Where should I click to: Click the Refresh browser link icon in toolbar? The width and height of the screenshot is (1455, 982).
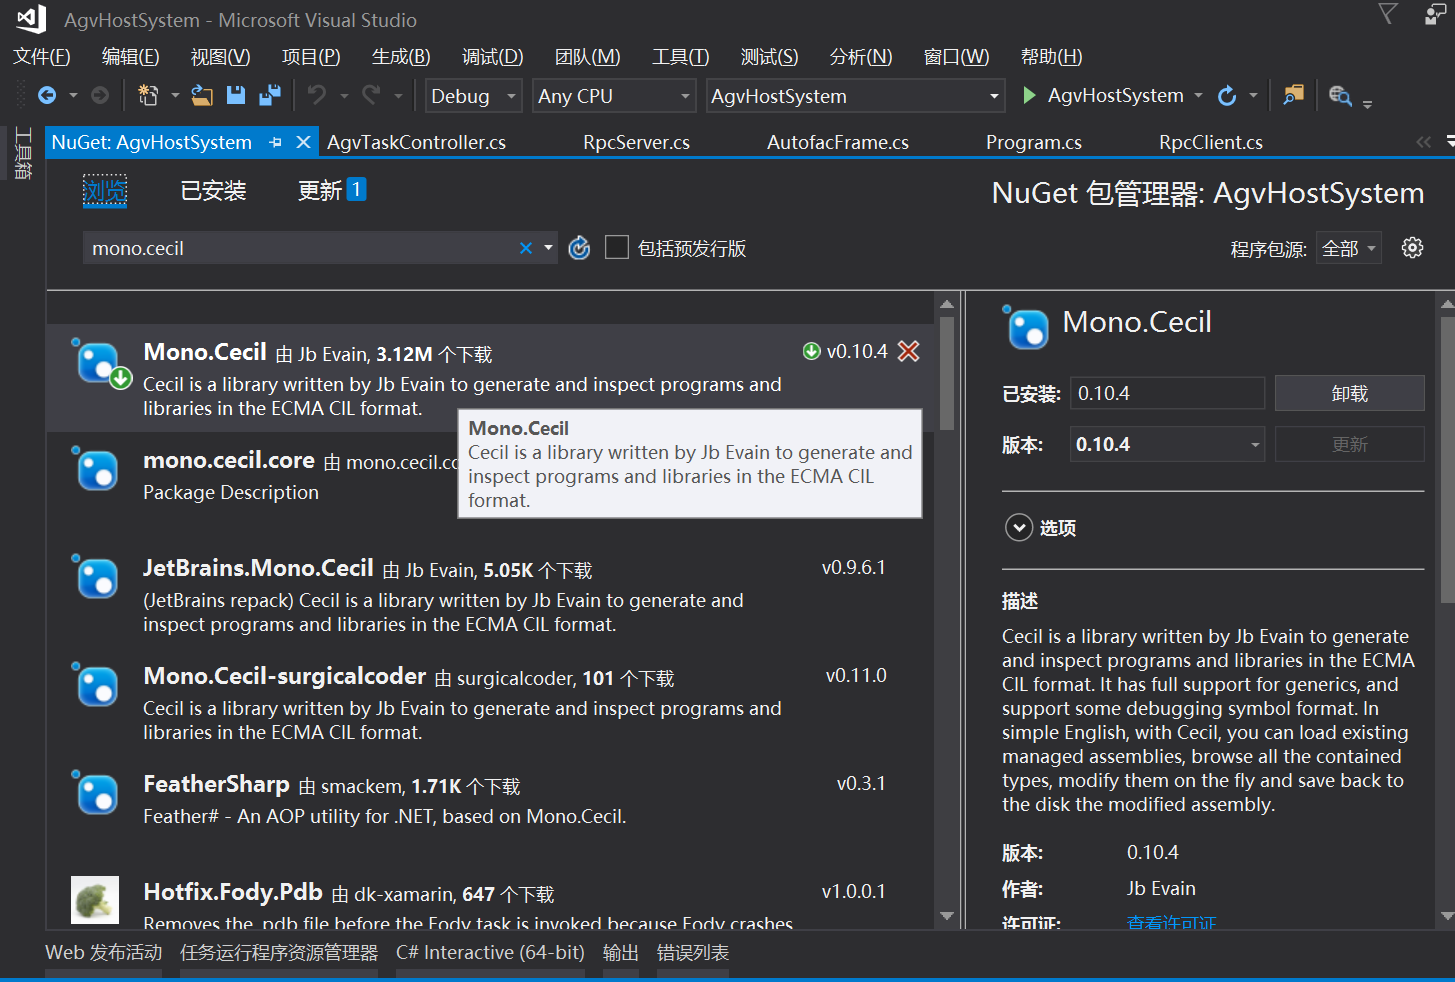[1227, 96]
